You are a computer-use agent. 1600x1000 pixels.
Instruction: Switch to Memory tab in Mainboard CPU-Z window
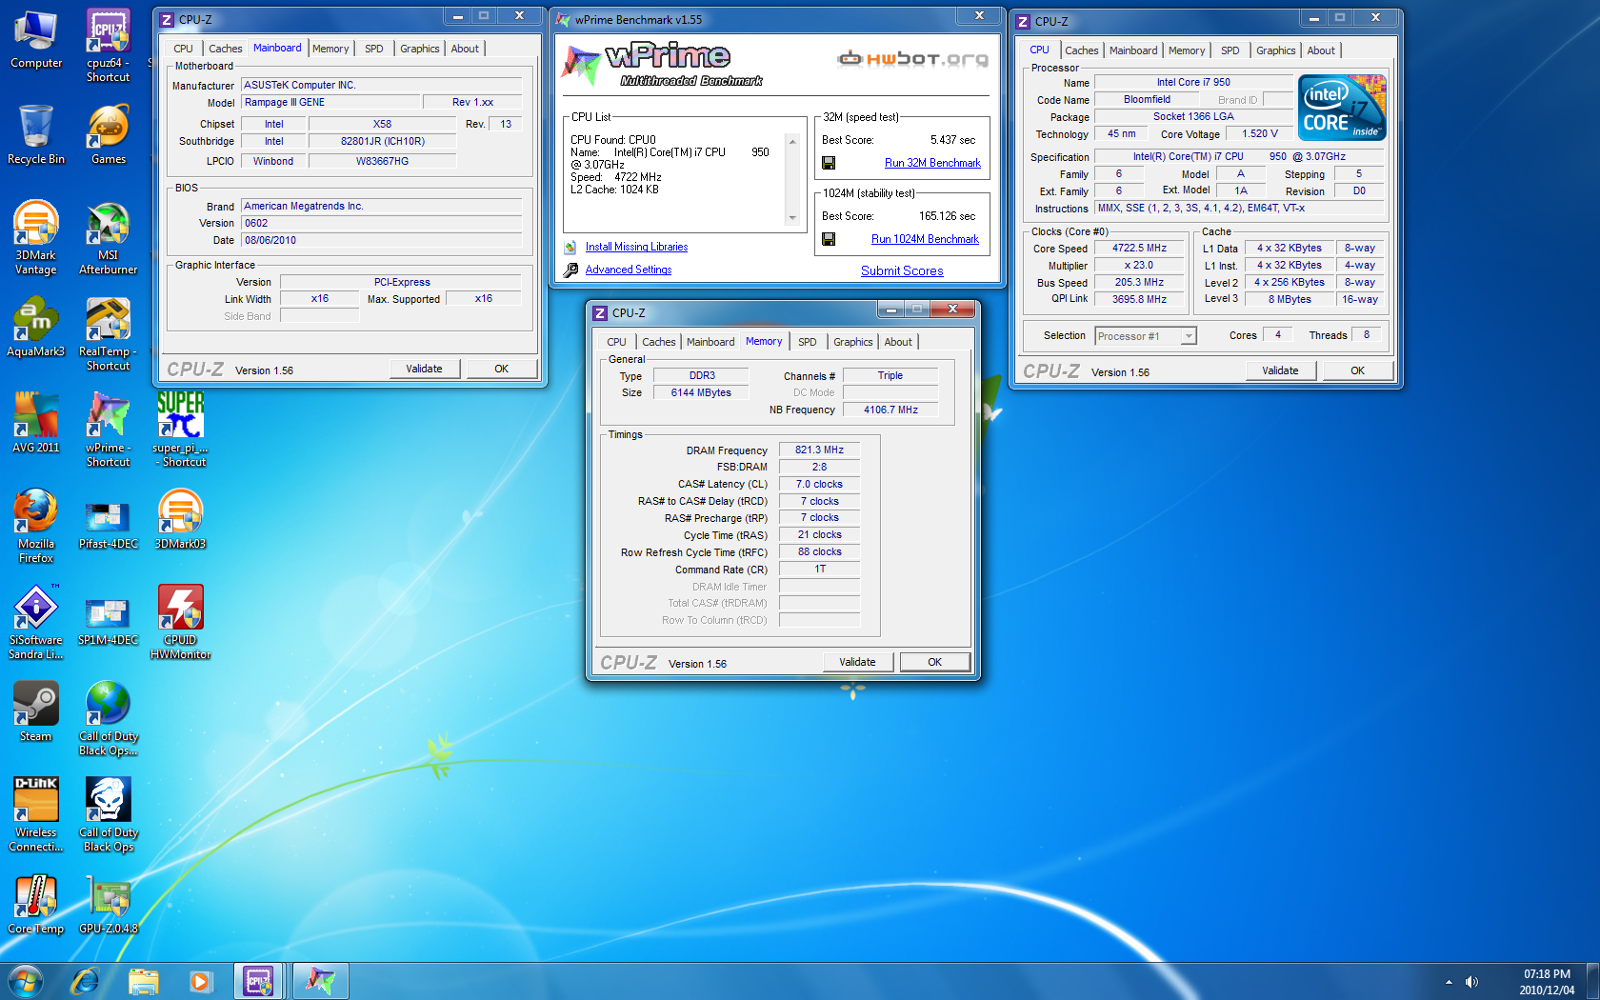330,48
